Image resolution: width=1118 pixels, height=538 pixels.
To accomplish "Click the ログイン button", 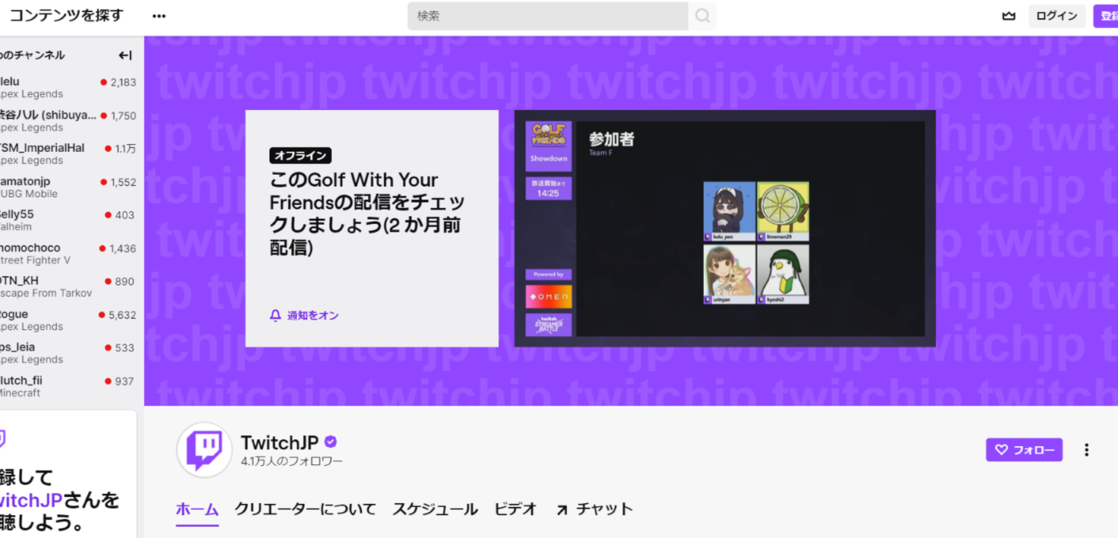I will pyautogui.click(x=1057, y=16).
